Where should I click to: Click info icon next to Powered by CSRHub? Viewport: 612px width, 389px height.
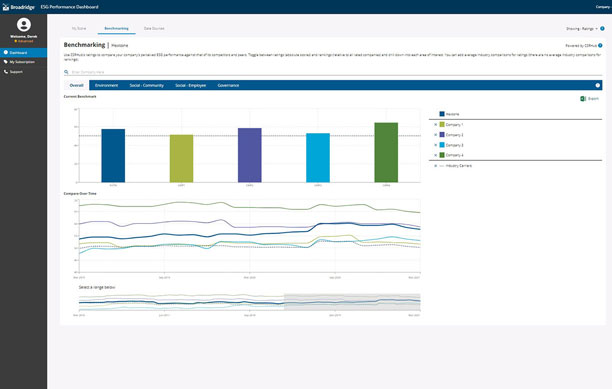coord(600,46)
